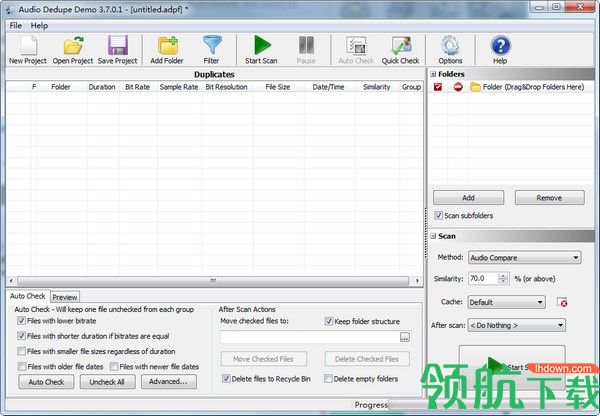Increase Similarity with the spinner up arrow

(x=503, y=276)
